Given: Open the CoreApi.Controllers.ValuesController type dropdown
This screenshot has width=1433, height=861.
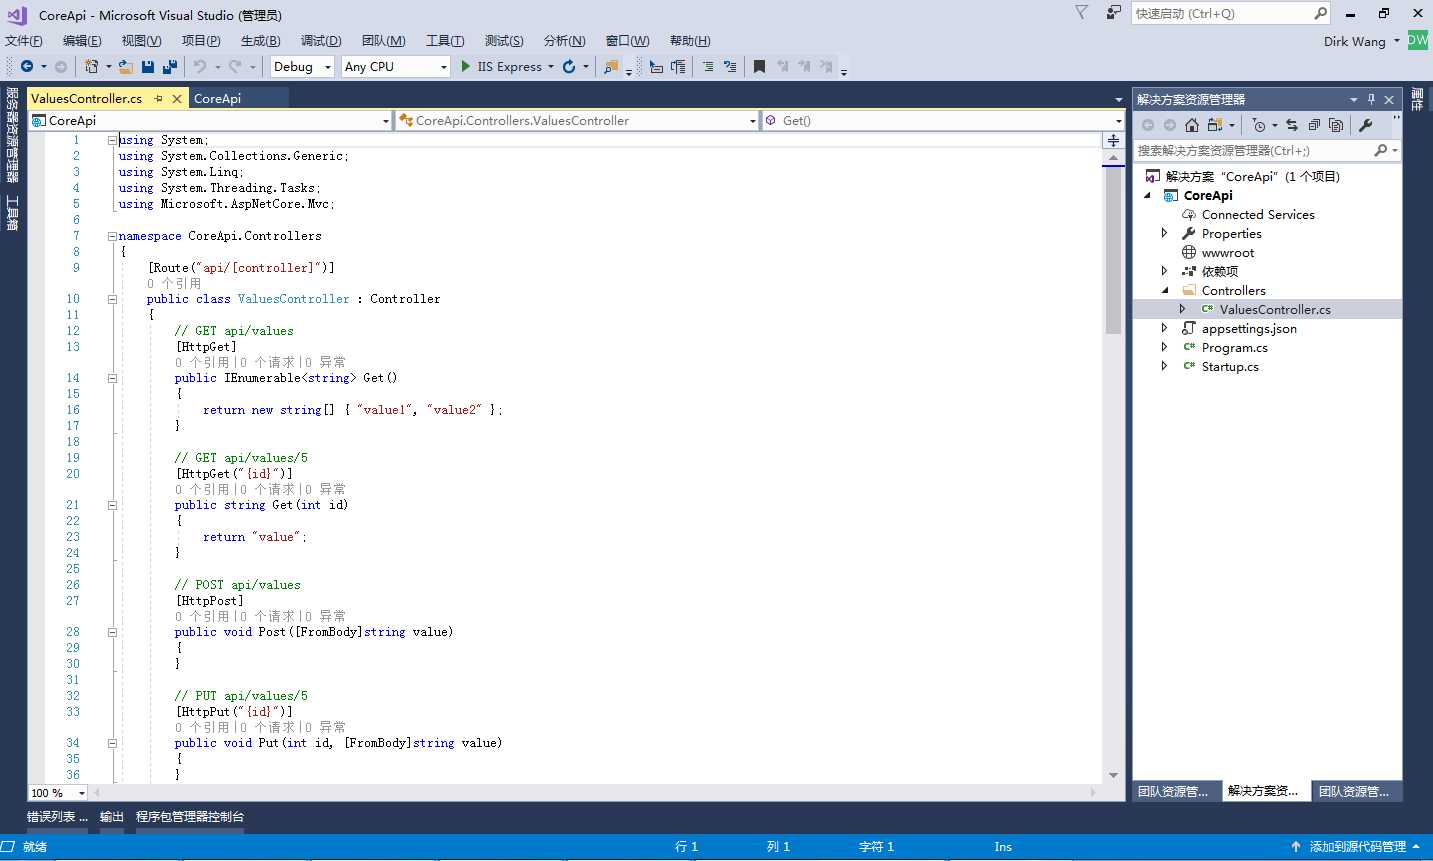Looking at the screenshot, I should (577, 120).
